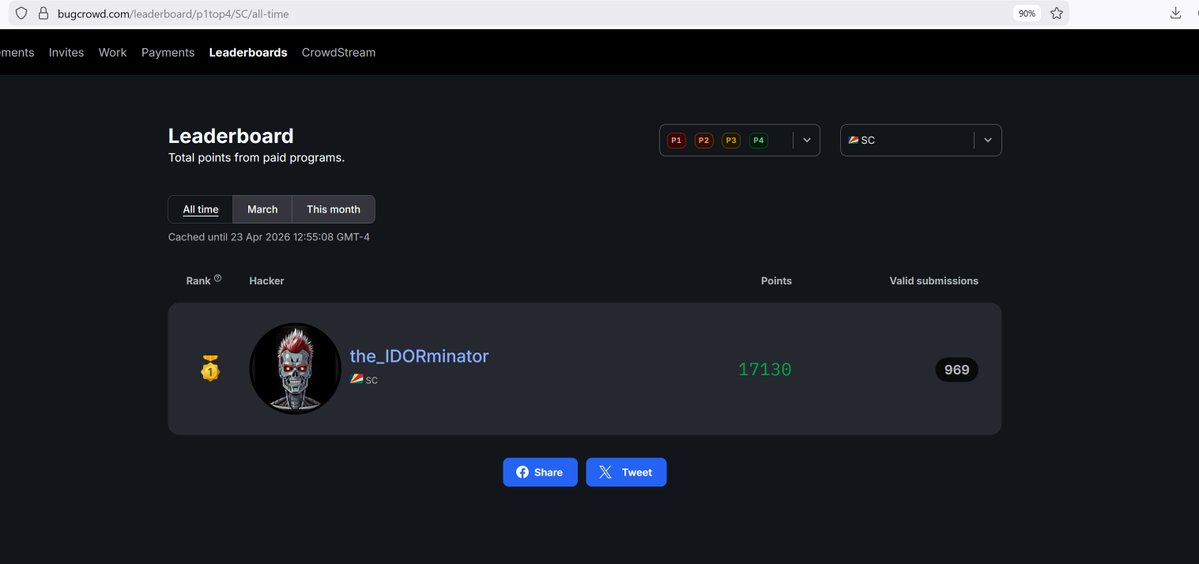
Task: Open the SC country selector box
Action: click(x=921, y=141)
